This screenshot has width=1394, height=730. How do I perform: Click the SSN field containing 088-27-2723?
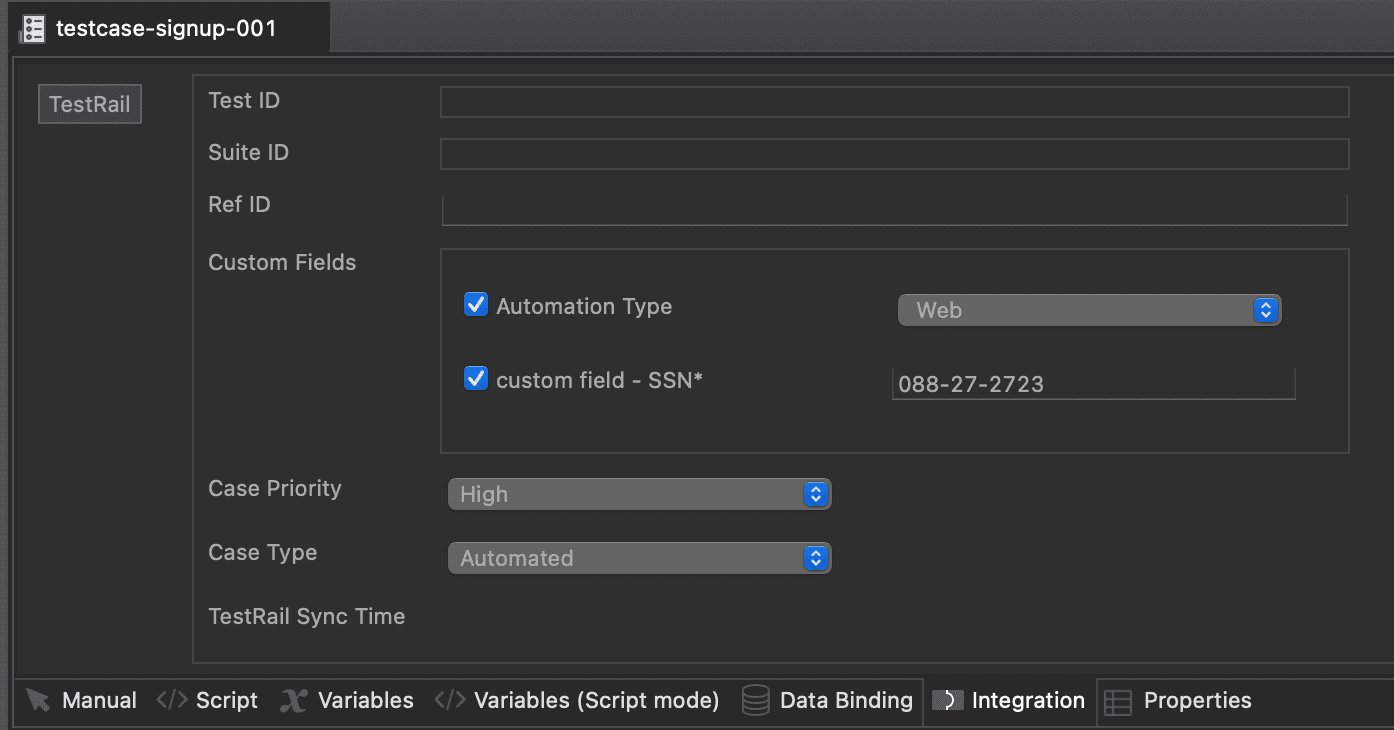point(1093,384)
